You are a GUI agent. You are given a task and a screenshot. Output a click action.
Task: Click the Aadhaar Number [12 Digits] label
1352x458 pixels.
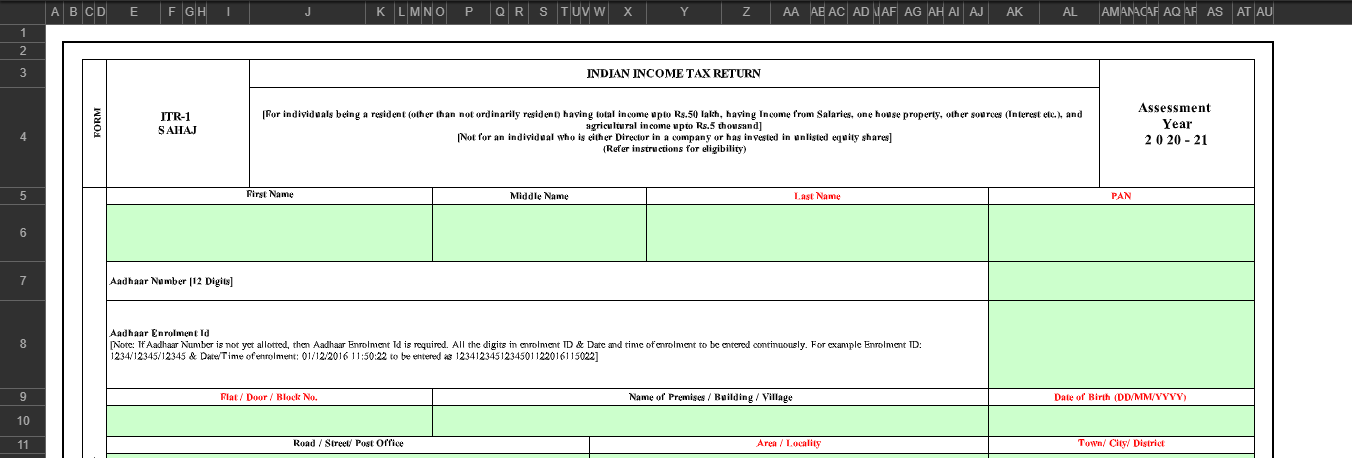(x=171, y=282)
